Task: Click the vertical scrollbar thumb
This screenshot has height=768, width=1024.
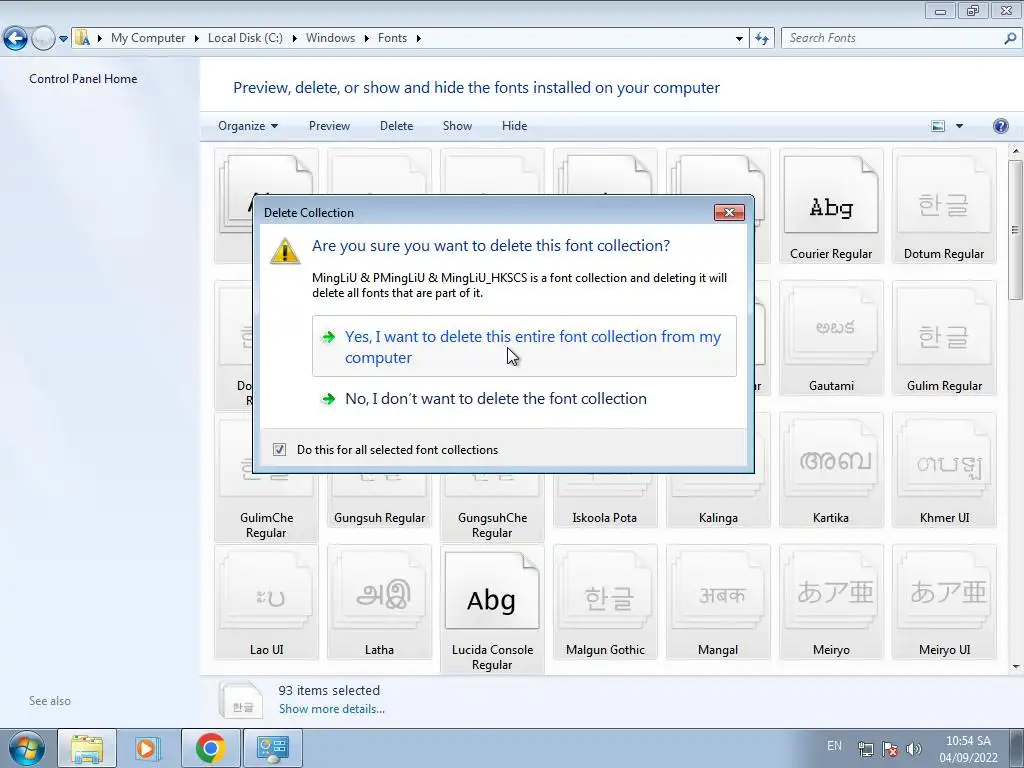Action: click(1015, 229)
